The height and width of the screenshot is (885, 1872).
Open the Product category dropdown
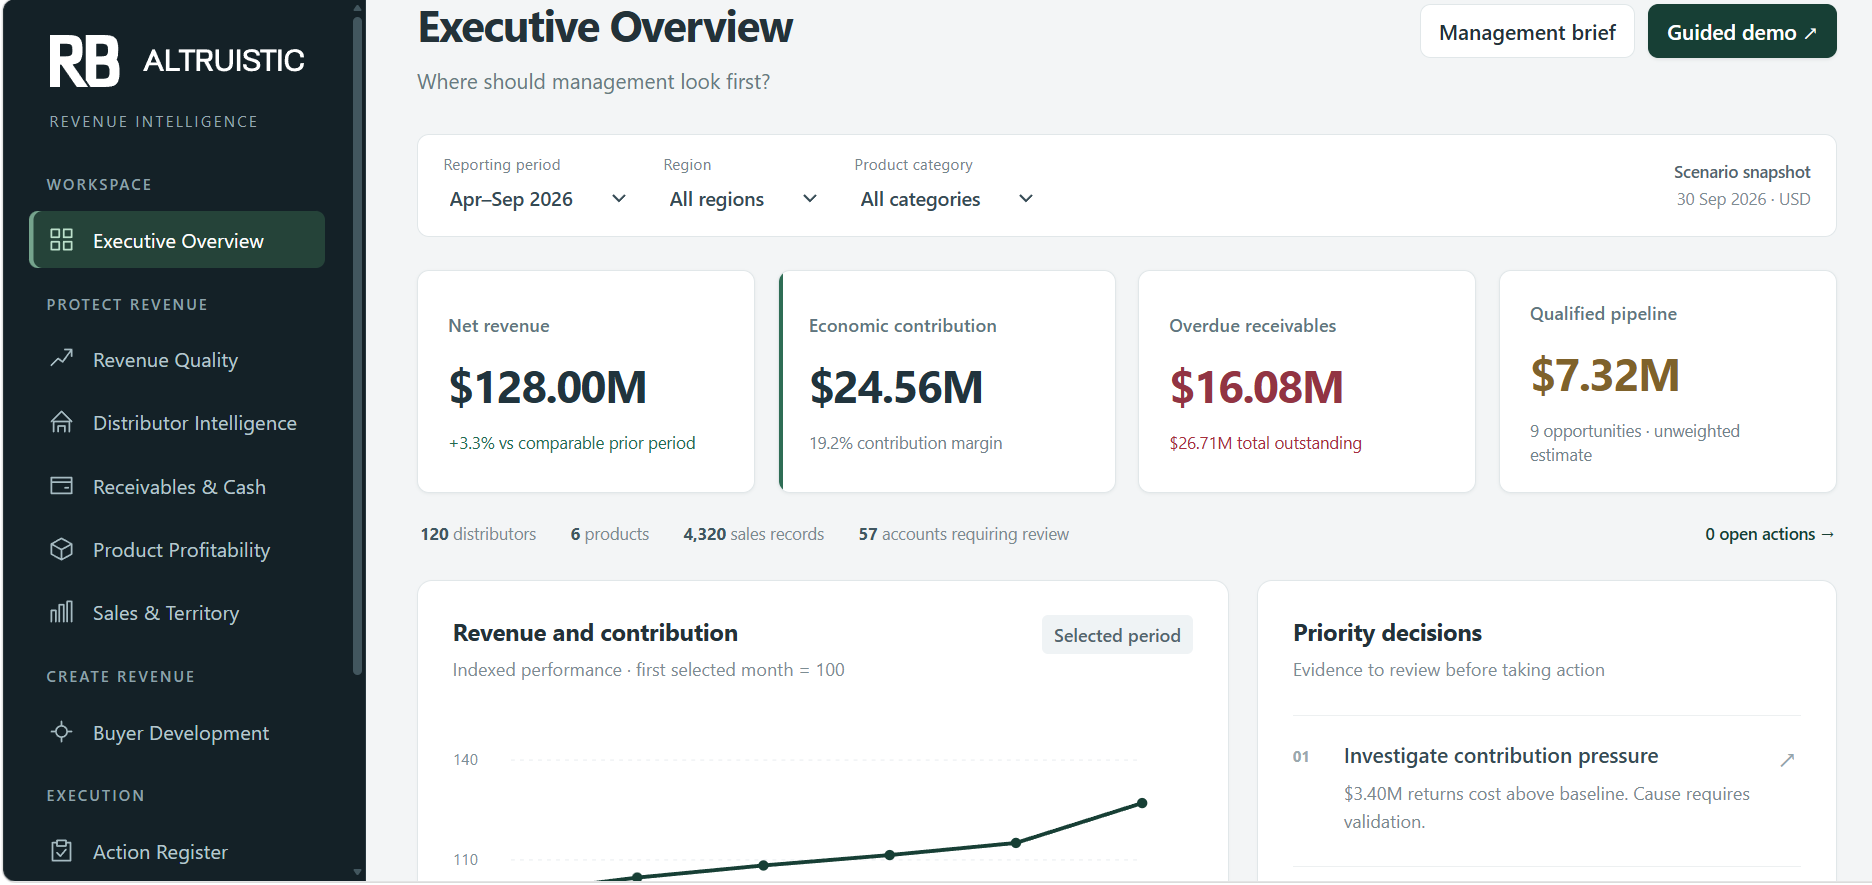pyautogui.click(x=946, y=199)
